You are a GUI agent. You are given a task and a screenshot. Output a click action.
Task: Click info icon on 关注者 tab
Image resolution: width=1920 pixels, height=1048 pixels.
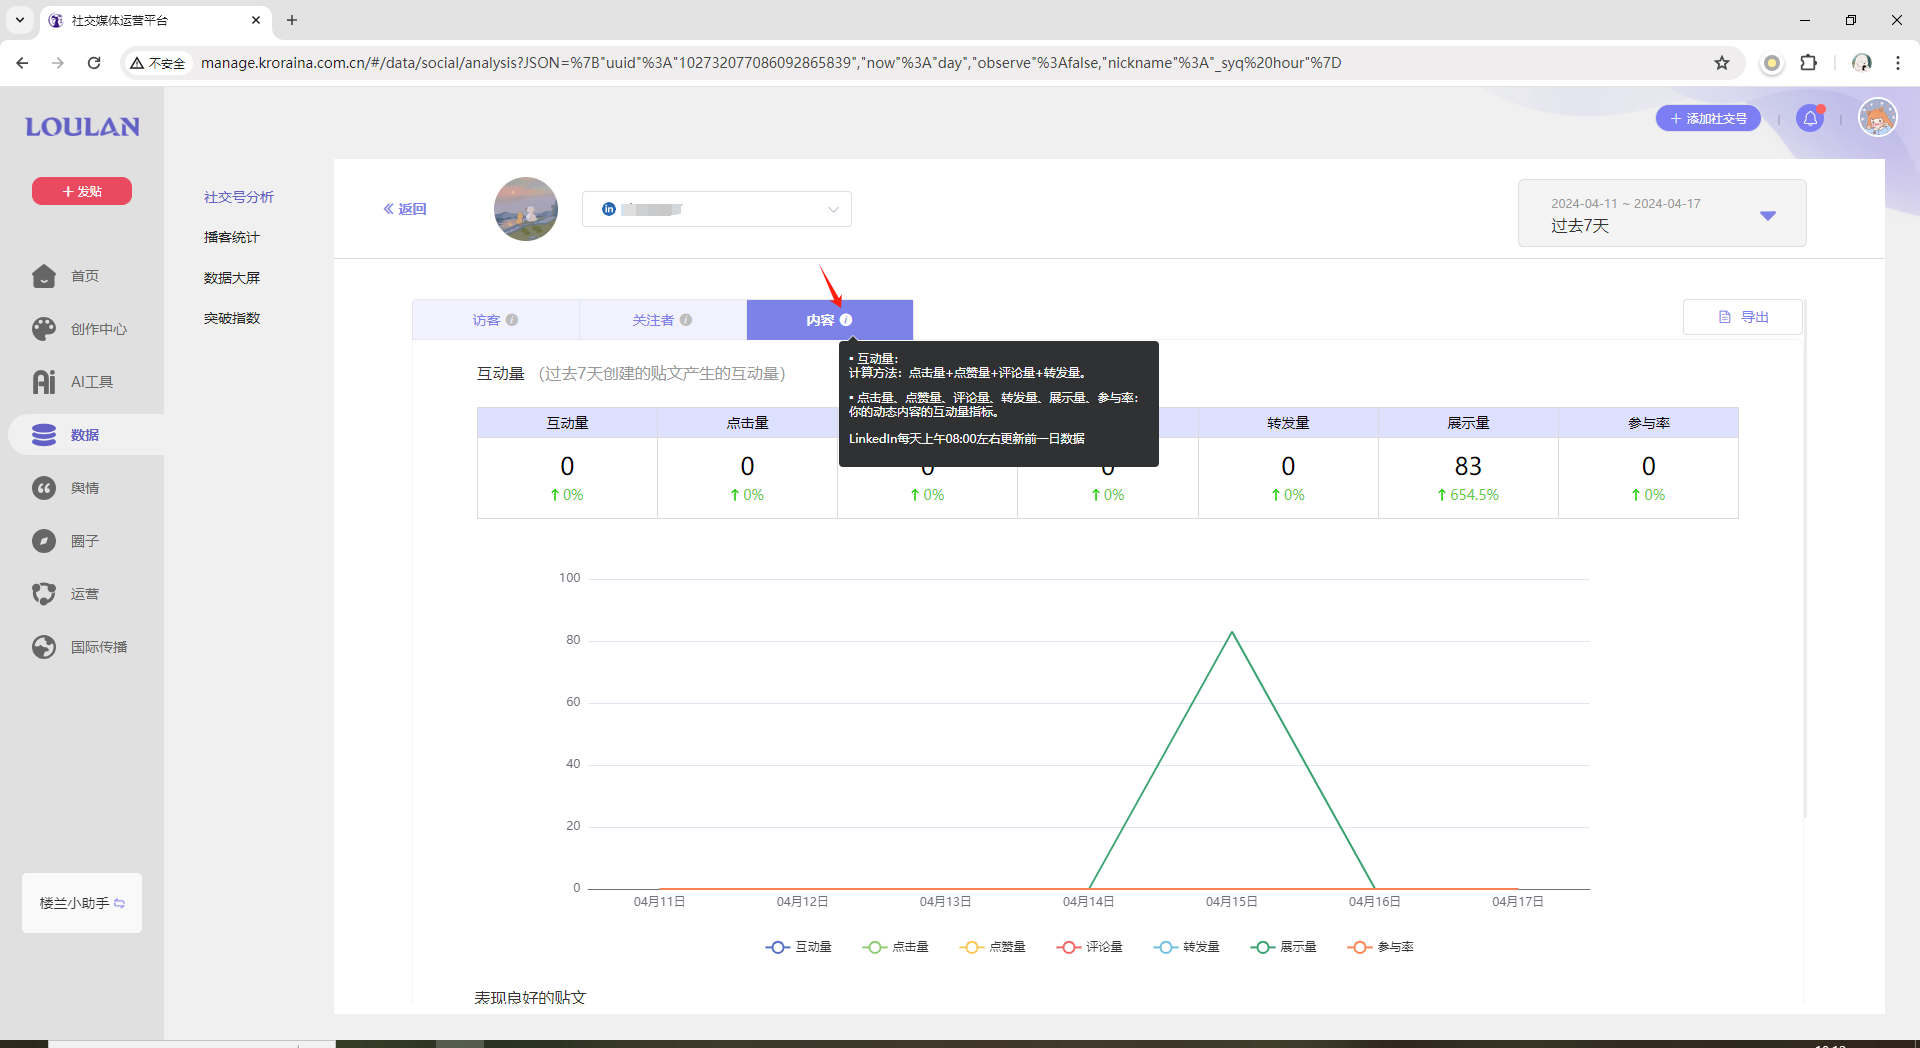click(x=686, y=320)
